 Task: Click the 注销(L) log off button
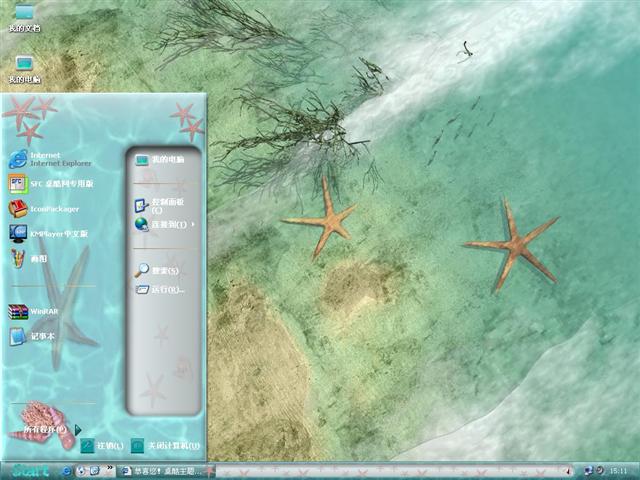102,446
